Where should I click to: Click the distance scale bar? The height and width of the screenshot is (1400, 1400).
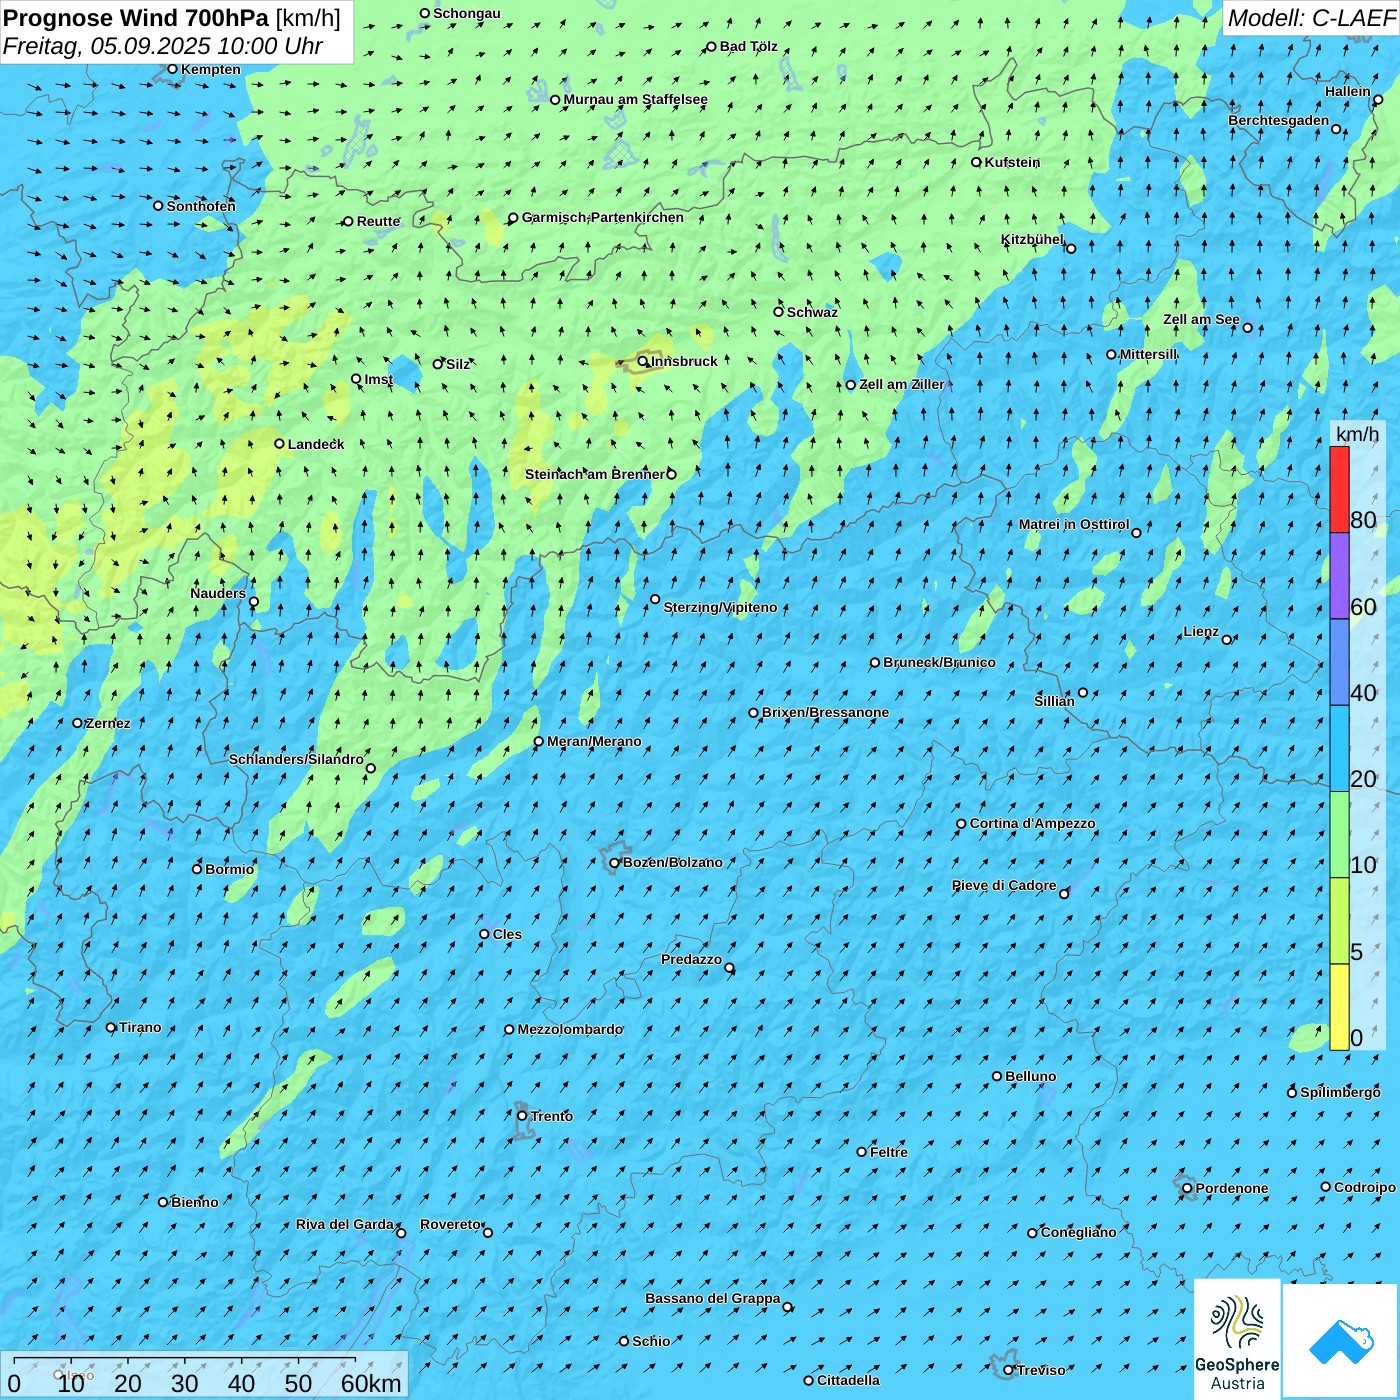pos(185,1360)
